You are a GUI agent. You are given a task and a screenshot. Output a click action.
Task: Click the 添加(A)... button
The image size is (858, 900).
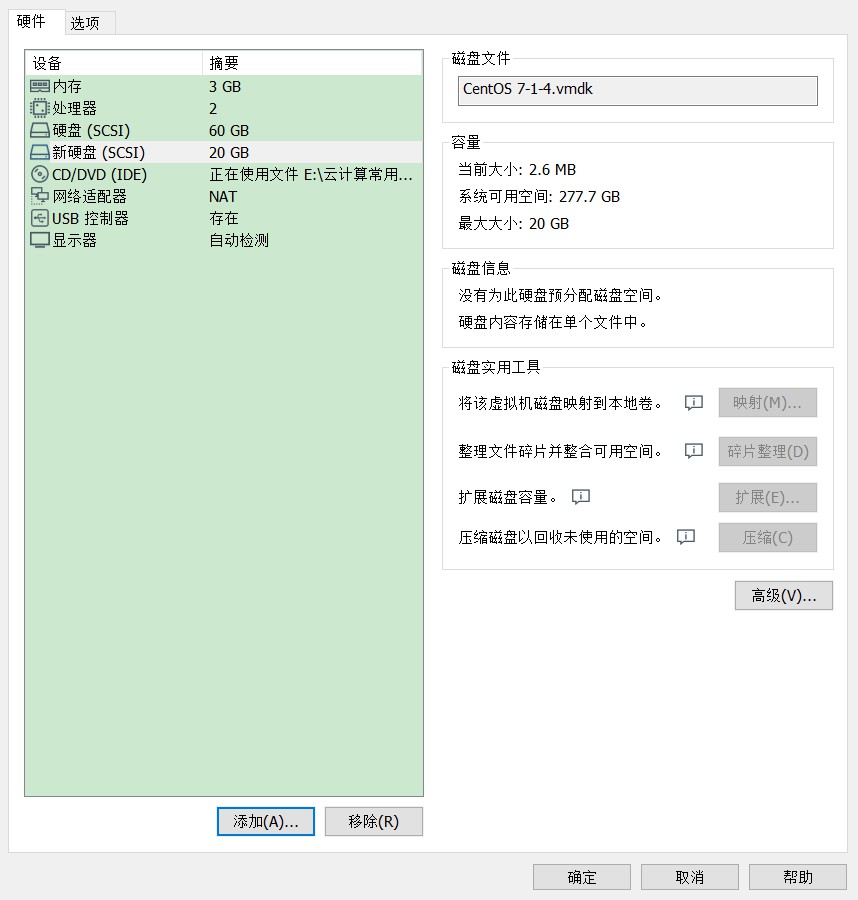click(266, 821)
